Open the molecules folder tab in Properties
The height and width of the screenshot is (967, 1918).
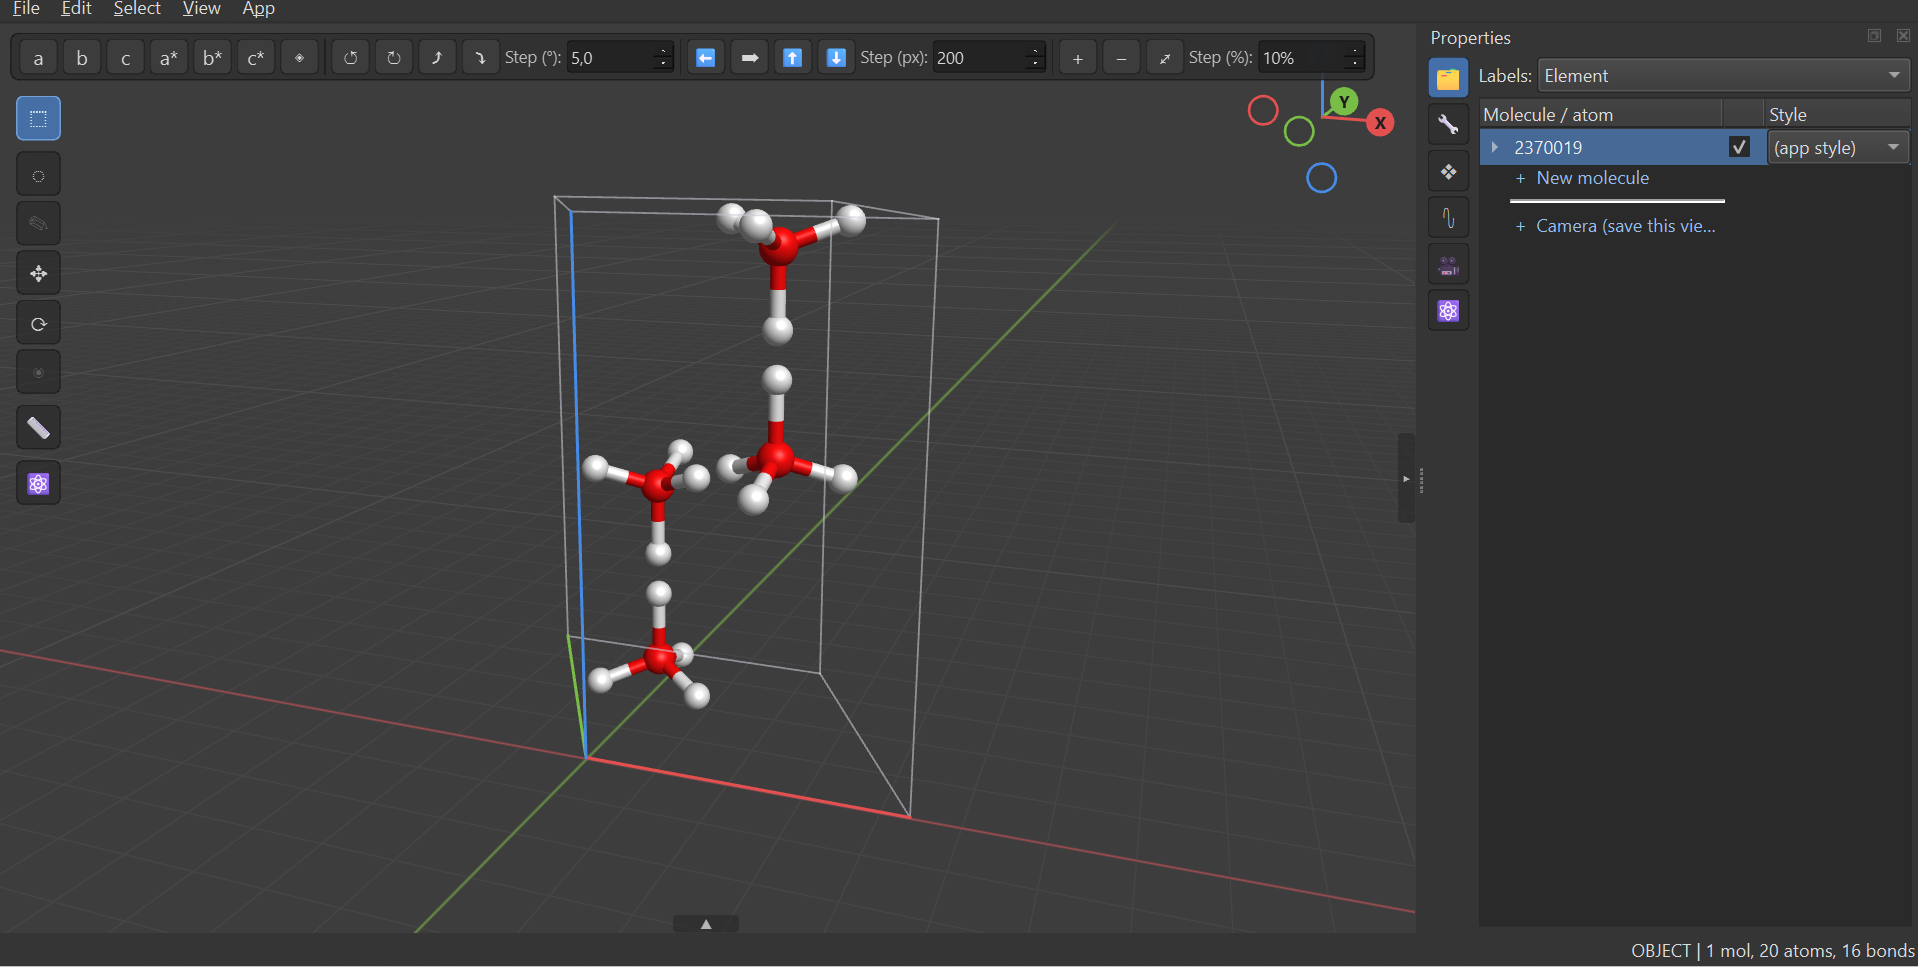(x=1448, y=78)
